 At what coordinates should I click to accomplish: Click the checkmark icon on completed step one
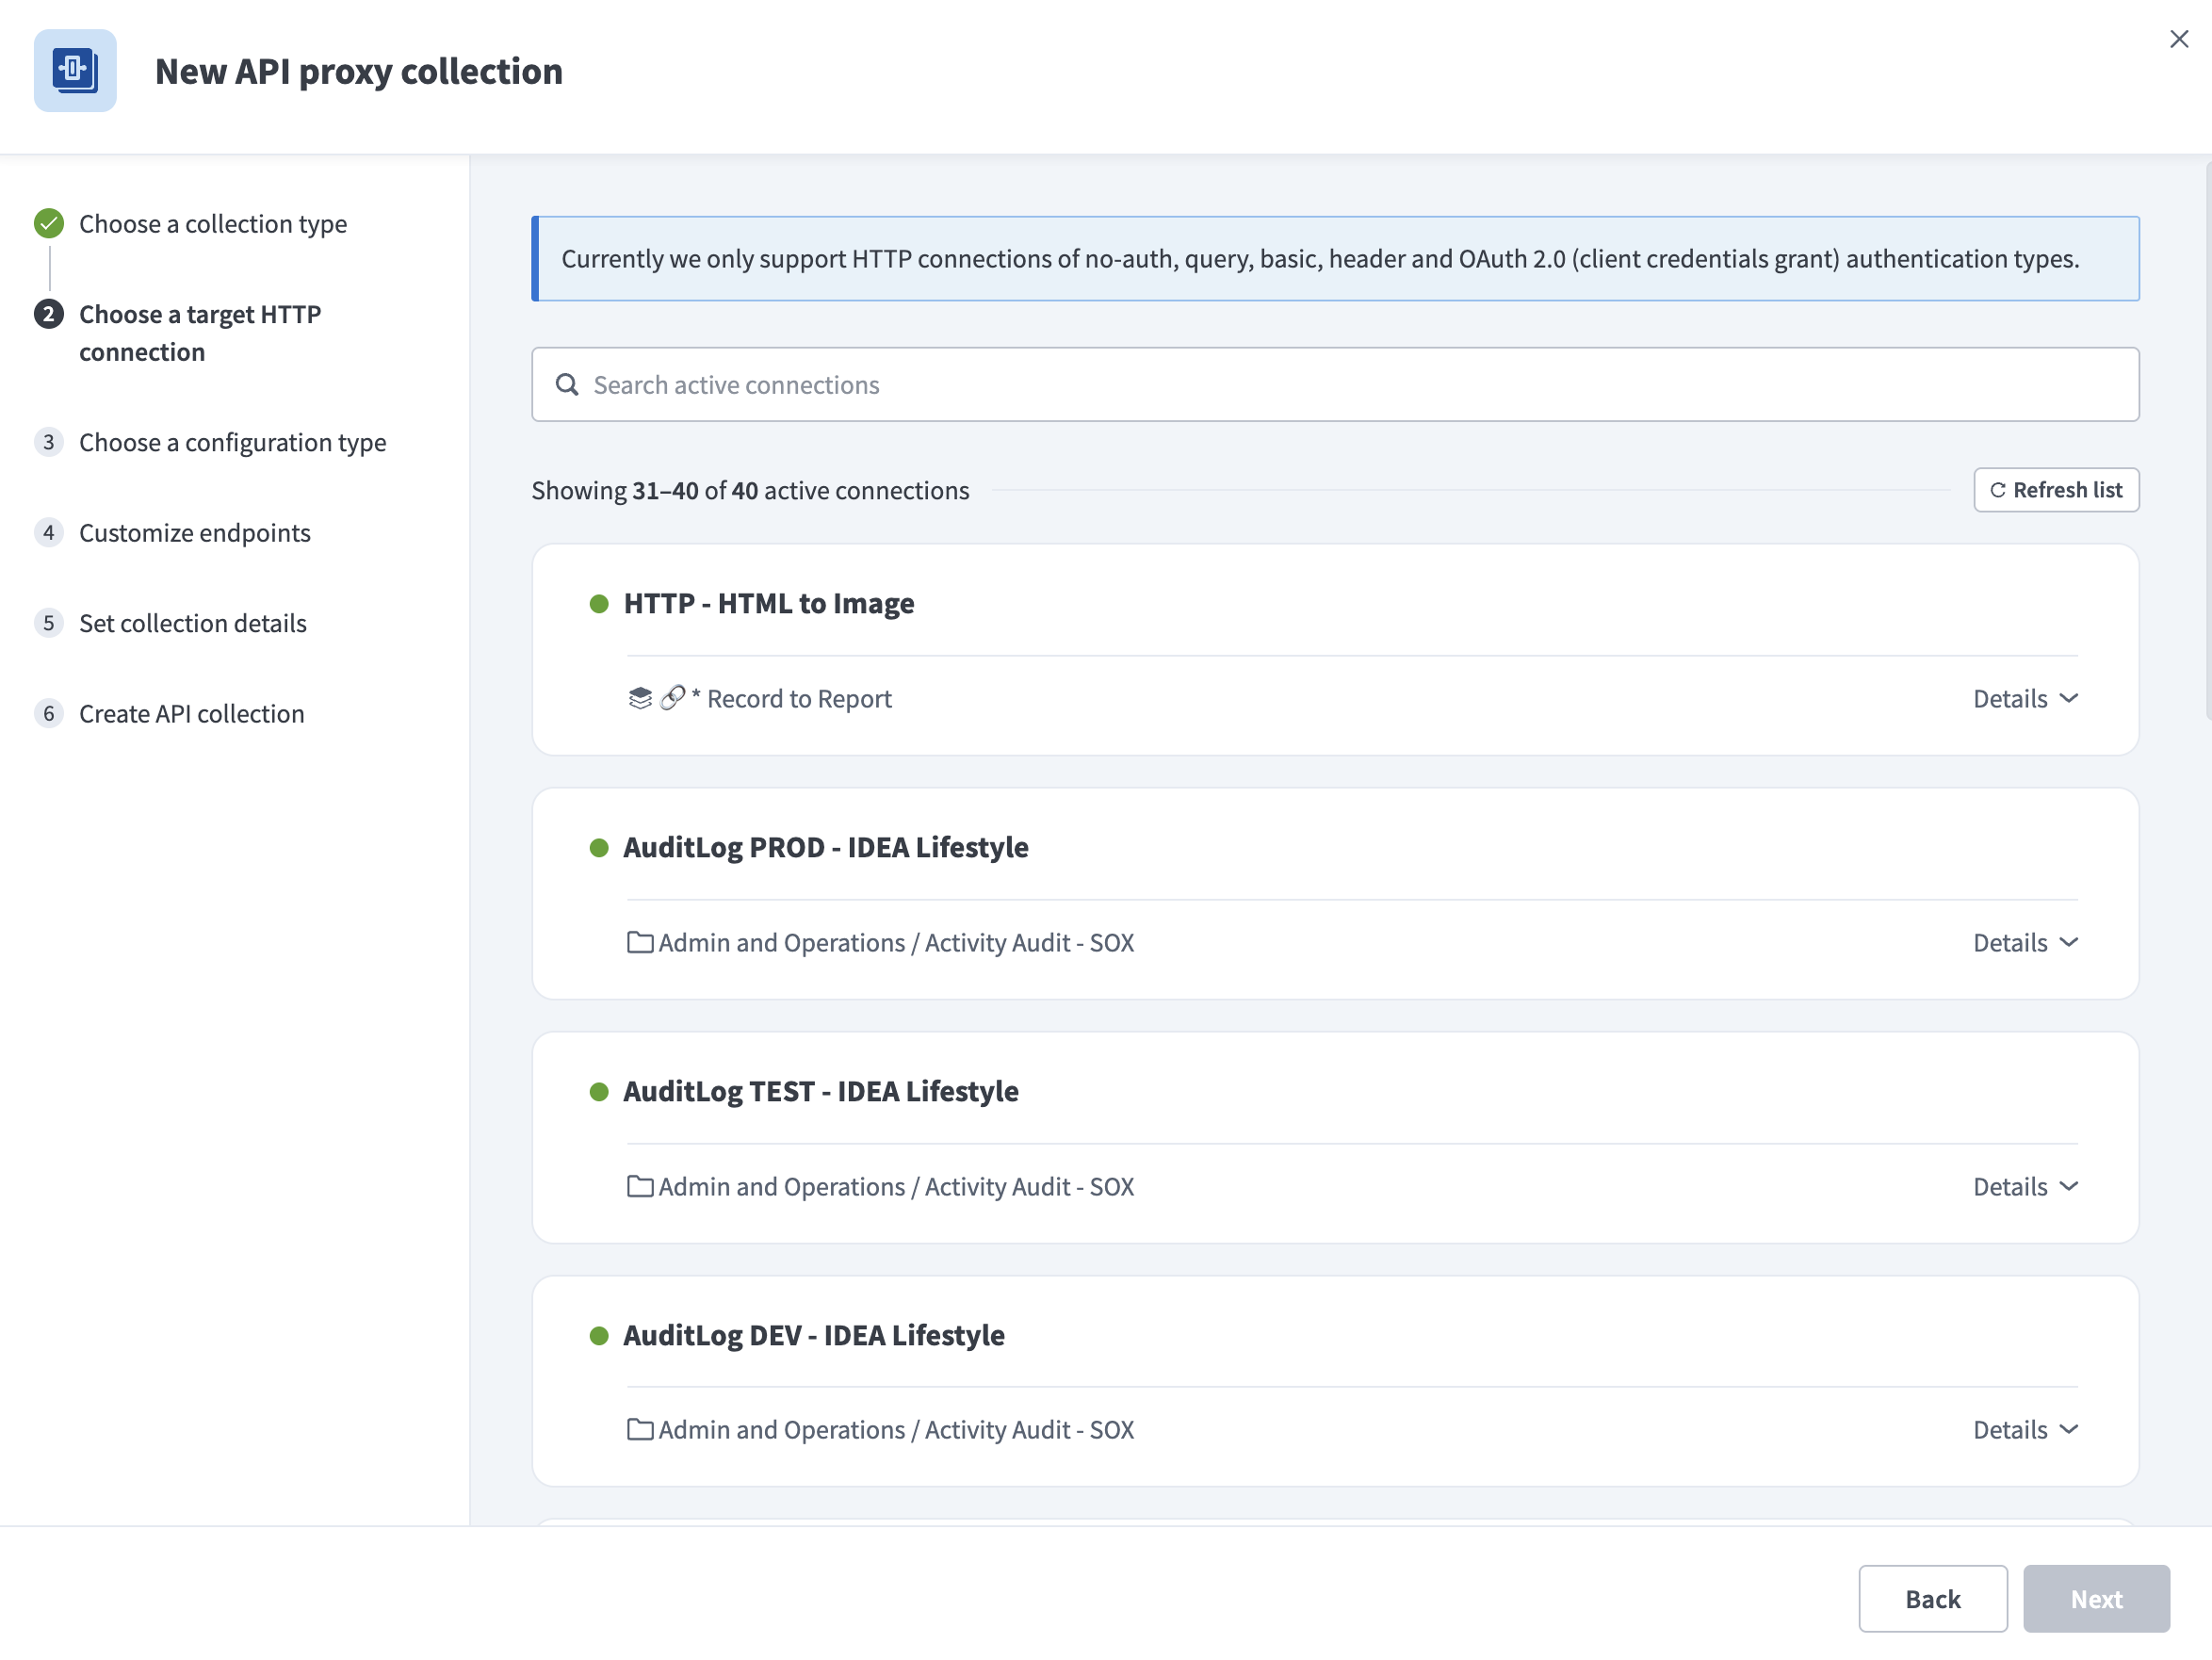[x=48, y=224]
